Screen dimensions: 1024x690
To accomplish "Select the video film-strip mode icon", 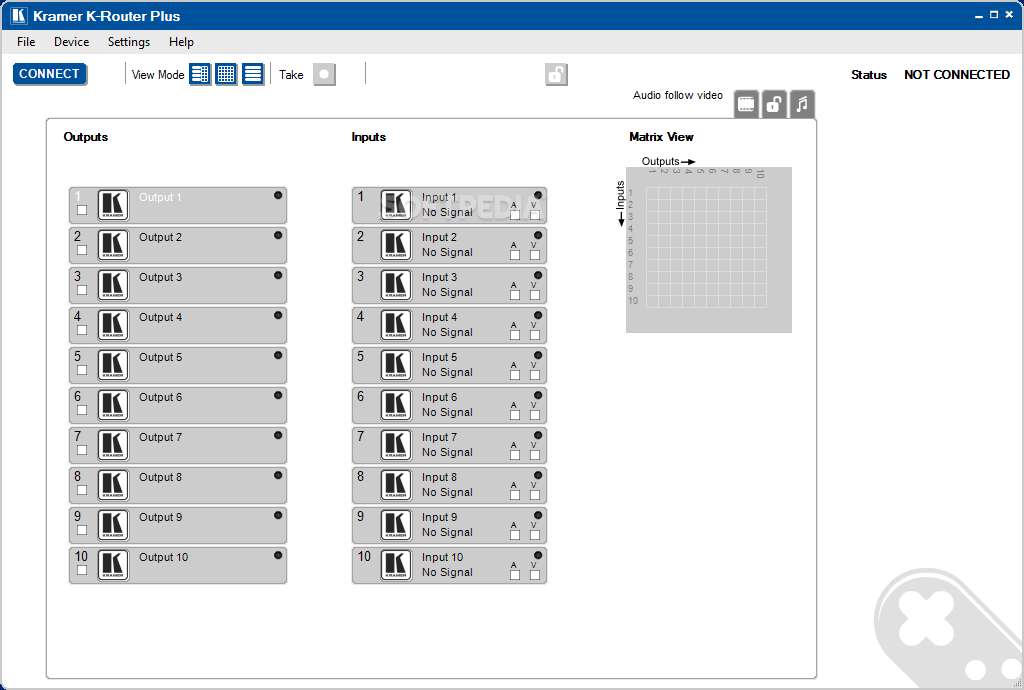I will click(x=746, y=104).
